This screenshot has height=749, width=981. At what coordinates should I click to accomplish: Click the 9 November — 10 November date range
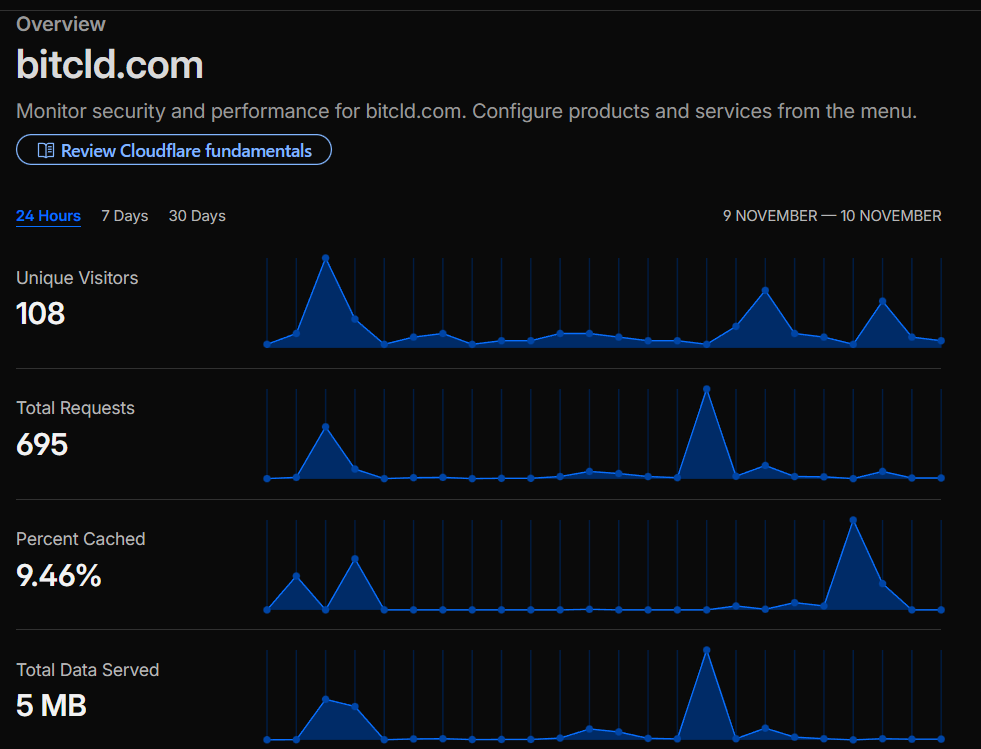coord(832,216)
